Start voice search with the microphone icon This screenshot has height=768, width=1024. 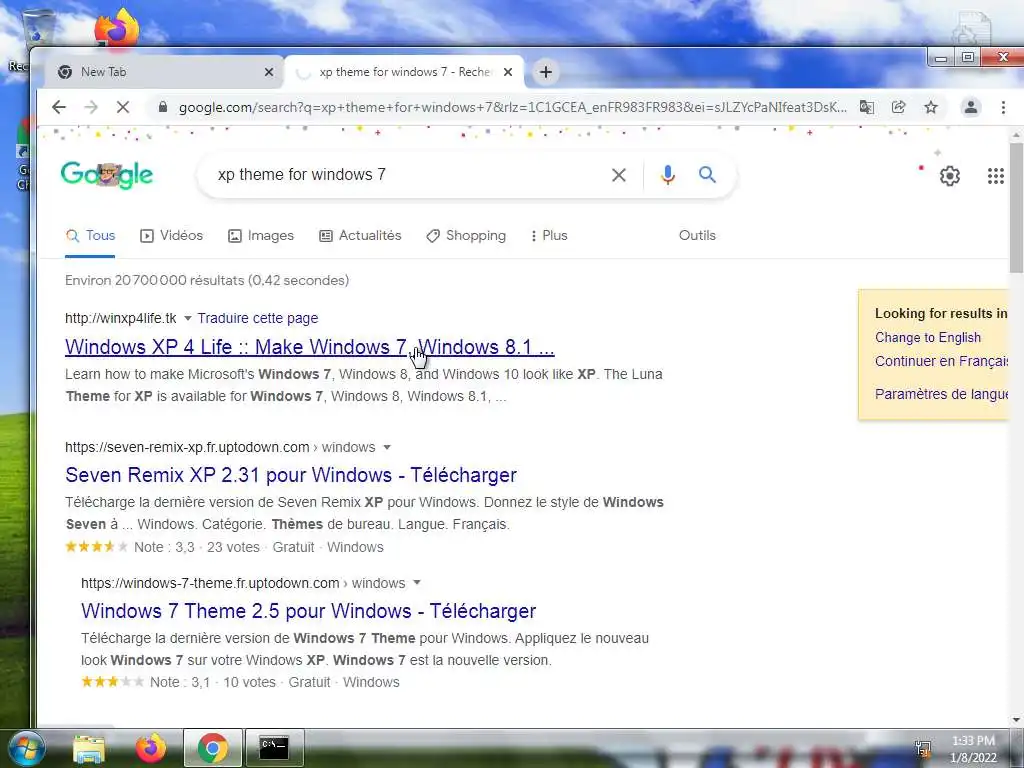point(667,174)
